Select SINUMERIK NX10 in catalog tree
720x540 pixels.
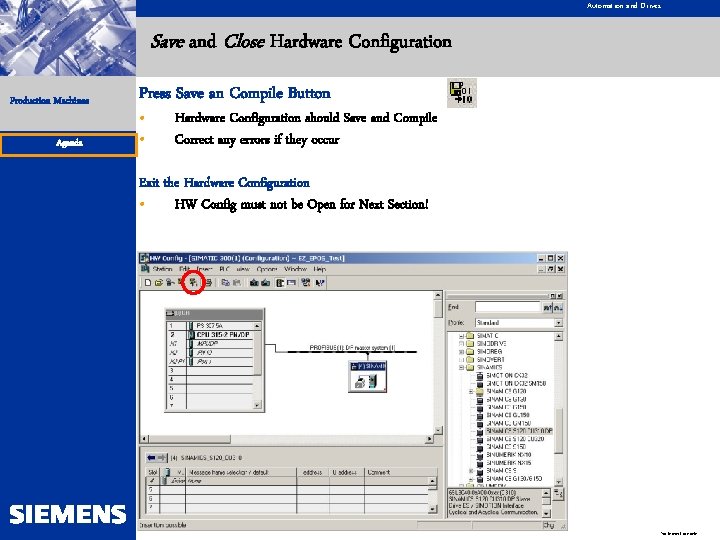click(x=508, y=455)
